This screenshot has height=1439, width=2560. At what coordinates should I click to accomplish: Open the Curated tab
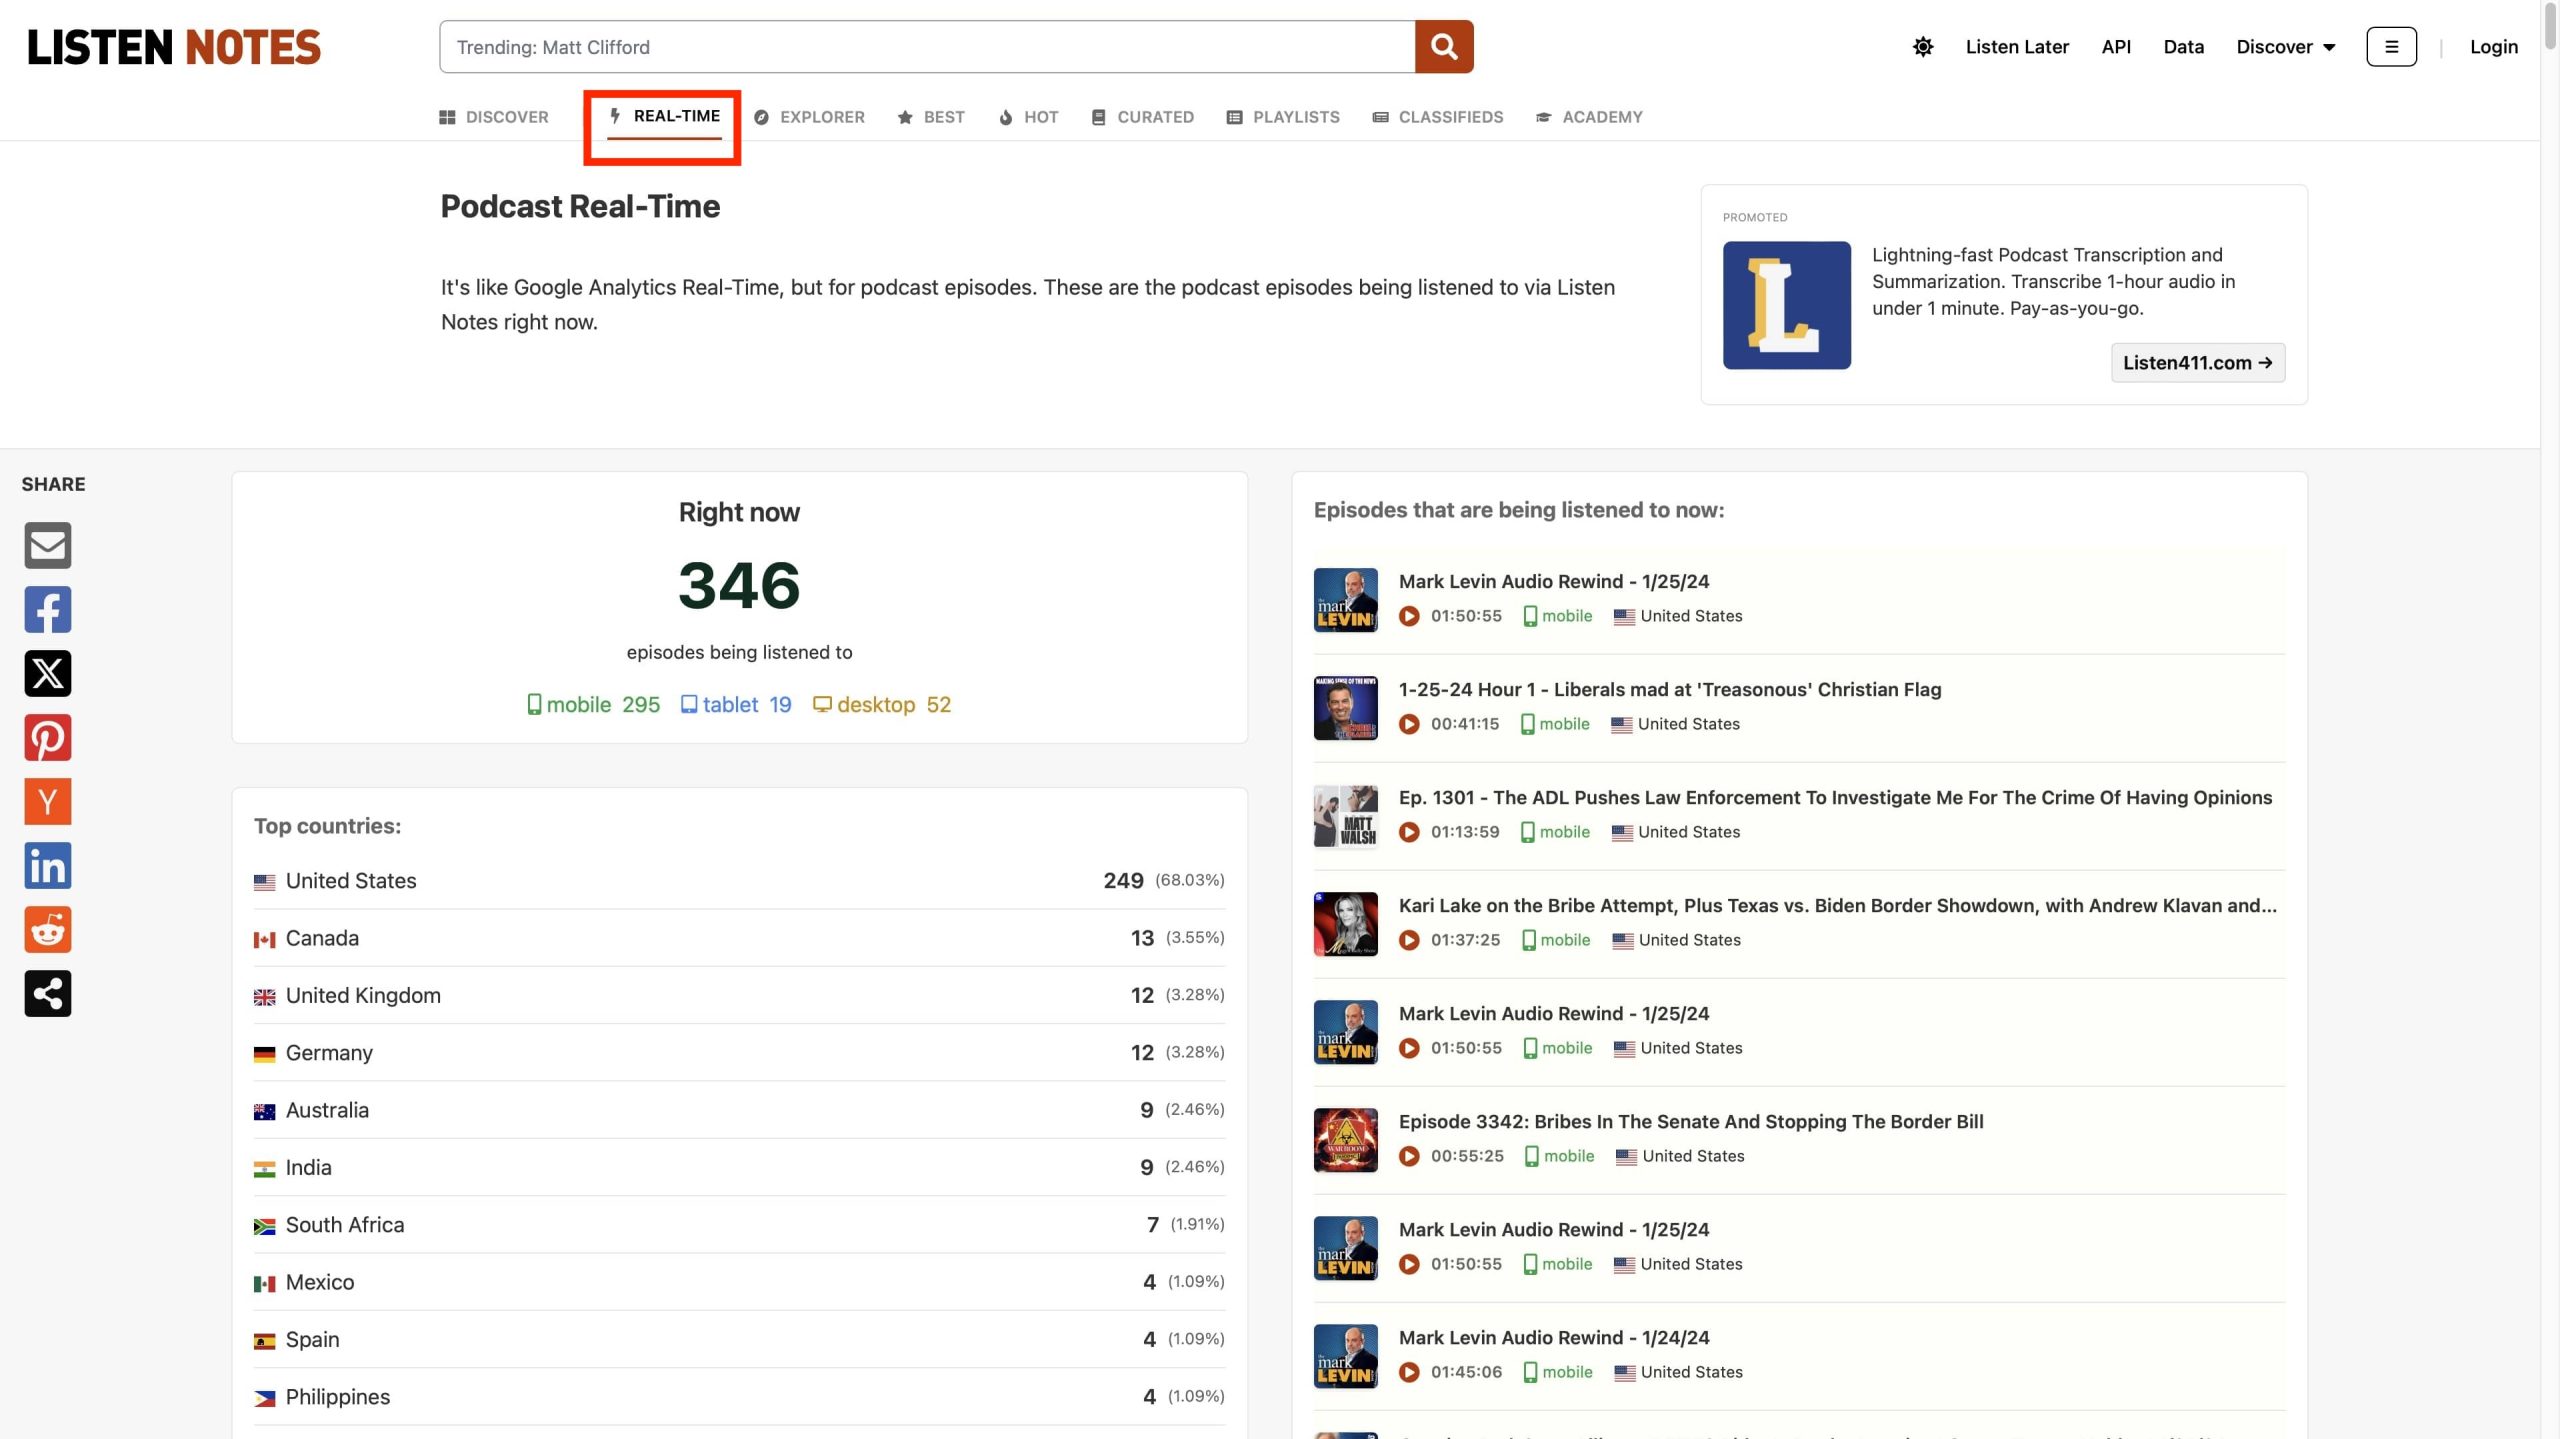(1142, 117)
